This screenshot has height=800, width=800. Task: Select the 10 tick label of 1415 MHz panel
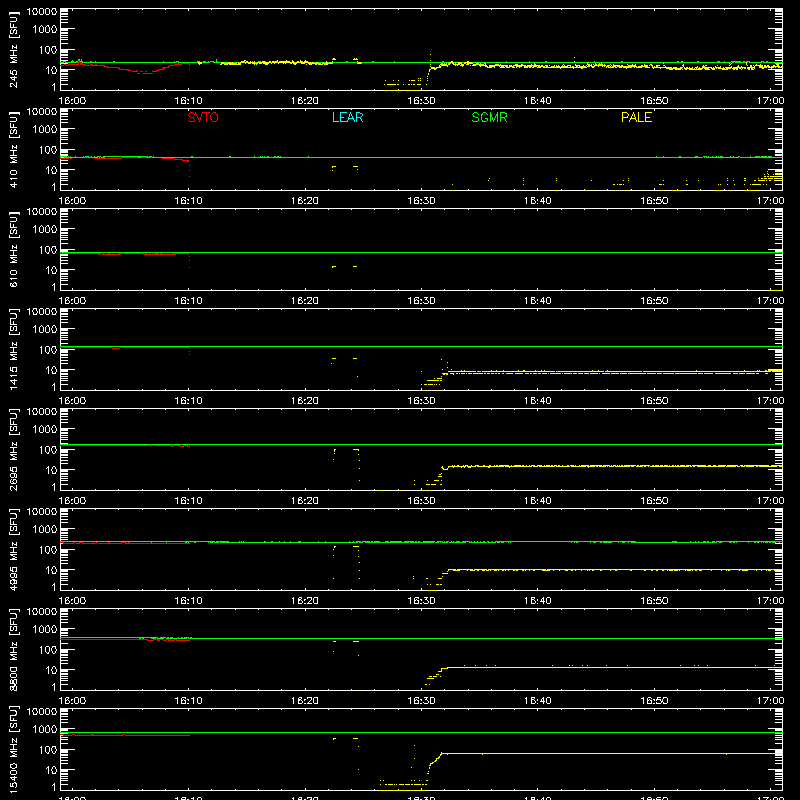coord(51,370)
